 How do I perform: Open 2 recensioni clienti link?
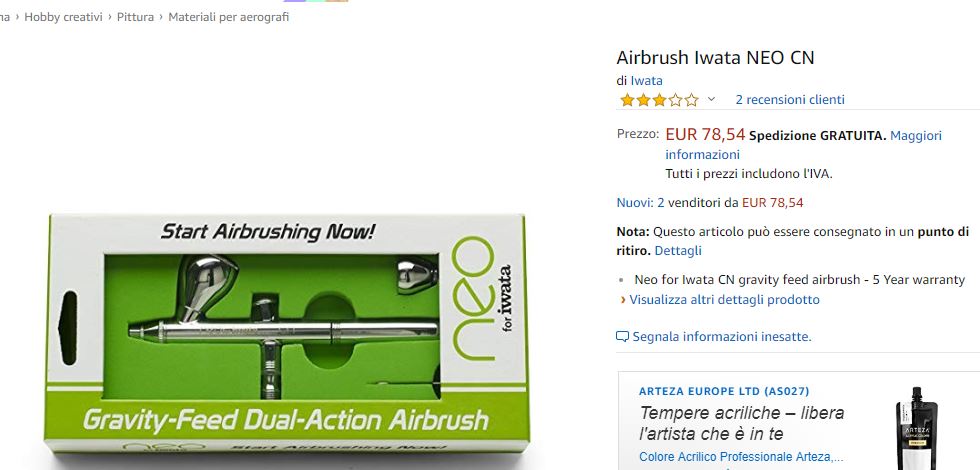coord(790,99)
